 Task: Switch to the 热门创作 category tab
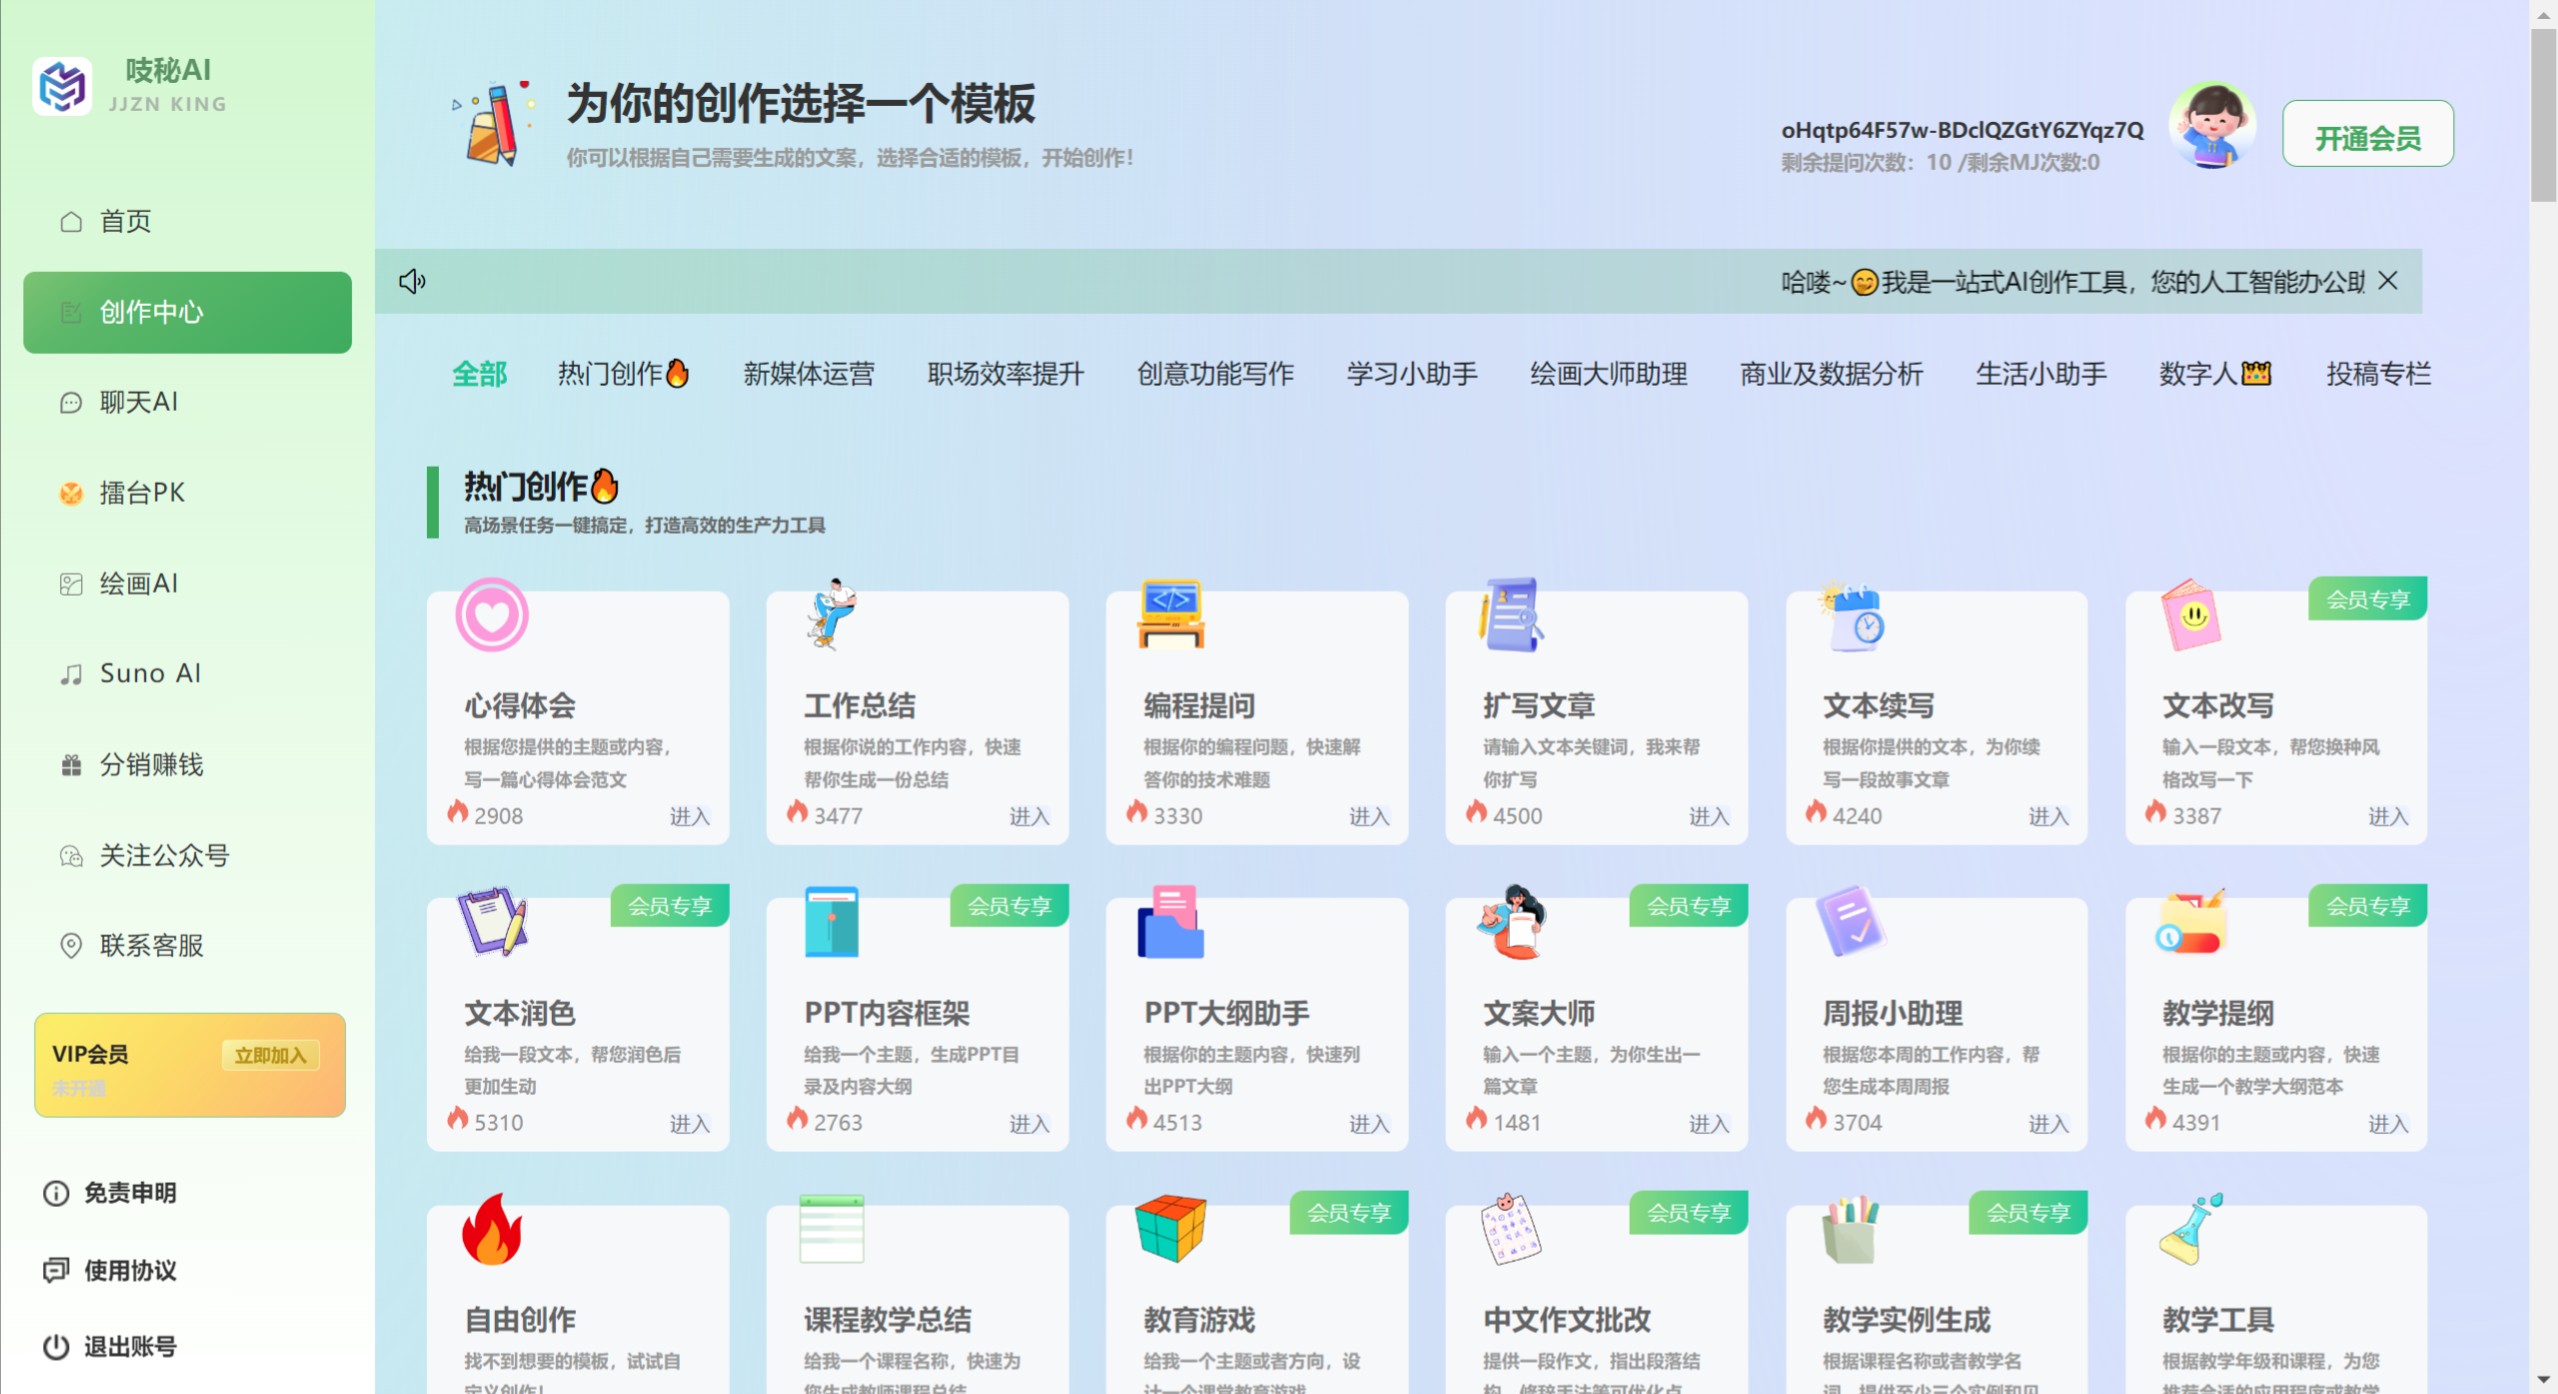[x=622, y=373]
